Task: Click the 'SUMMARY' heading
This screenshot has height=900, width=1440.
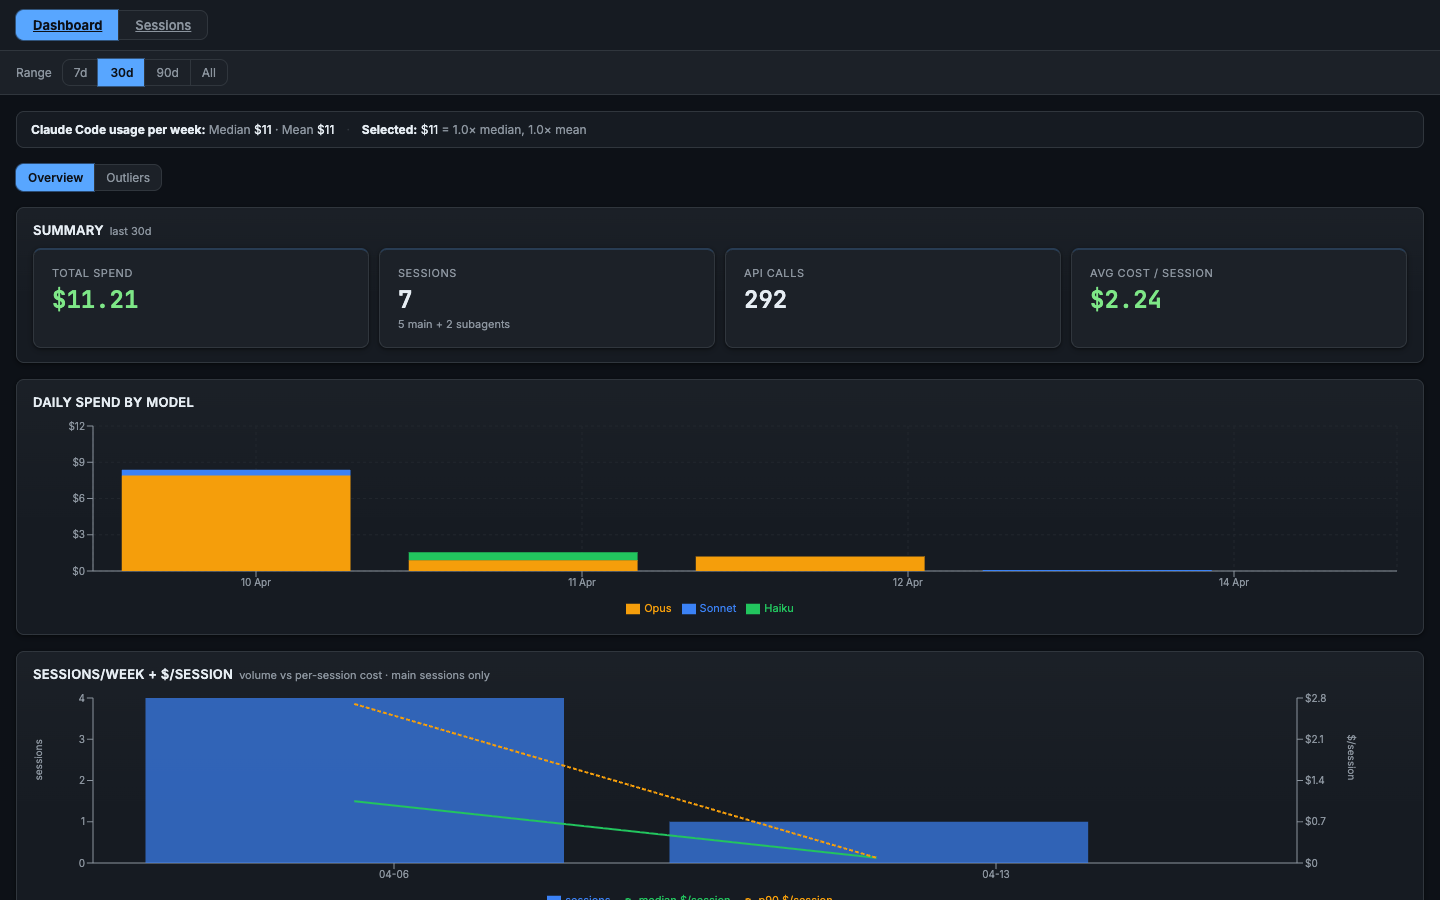Action: tap(68, 230)
